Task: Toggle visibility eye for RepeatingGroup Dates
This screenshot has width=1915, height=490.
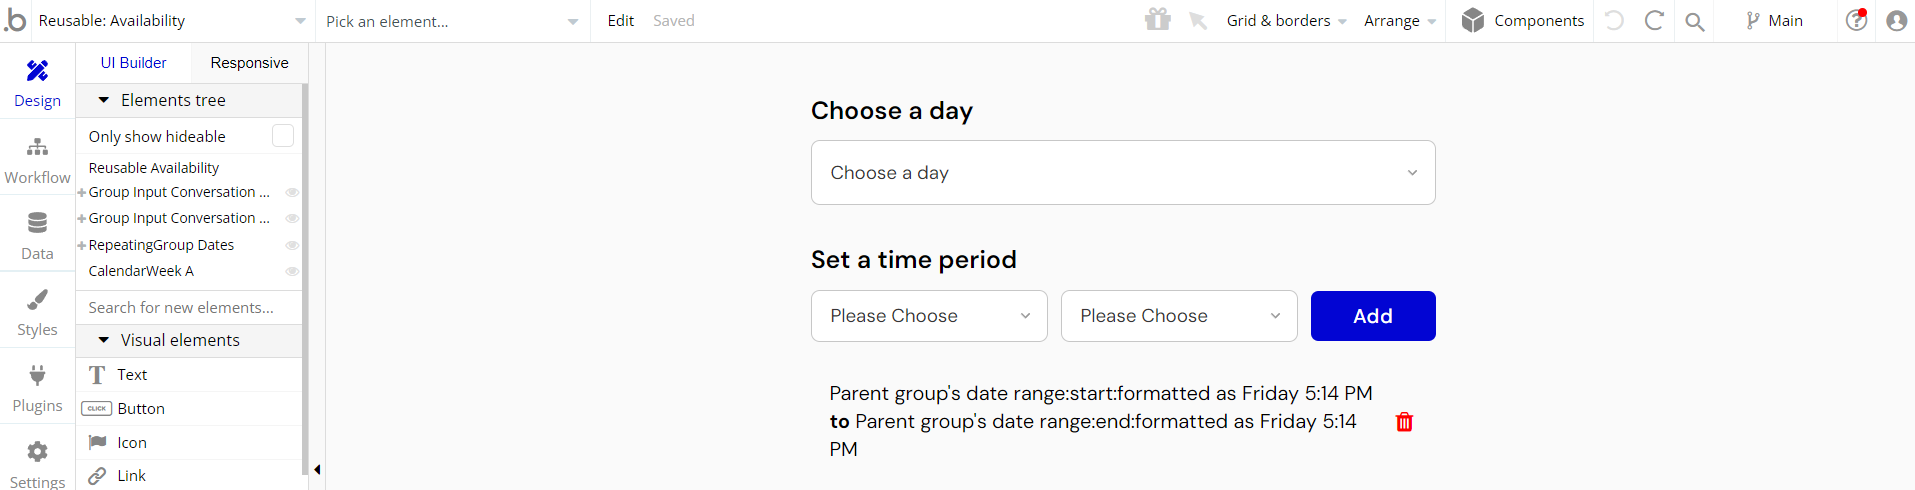Action: pos(292,245)
